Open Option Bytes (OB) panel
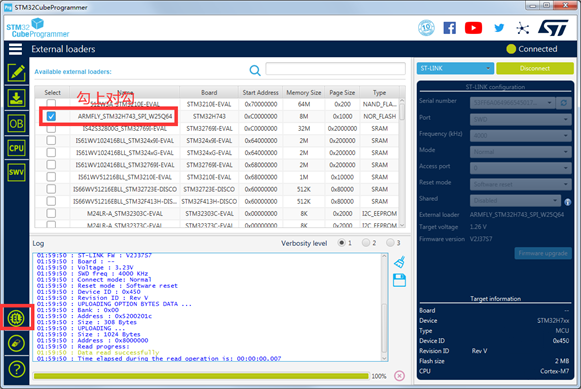 (x=16, y=123)
